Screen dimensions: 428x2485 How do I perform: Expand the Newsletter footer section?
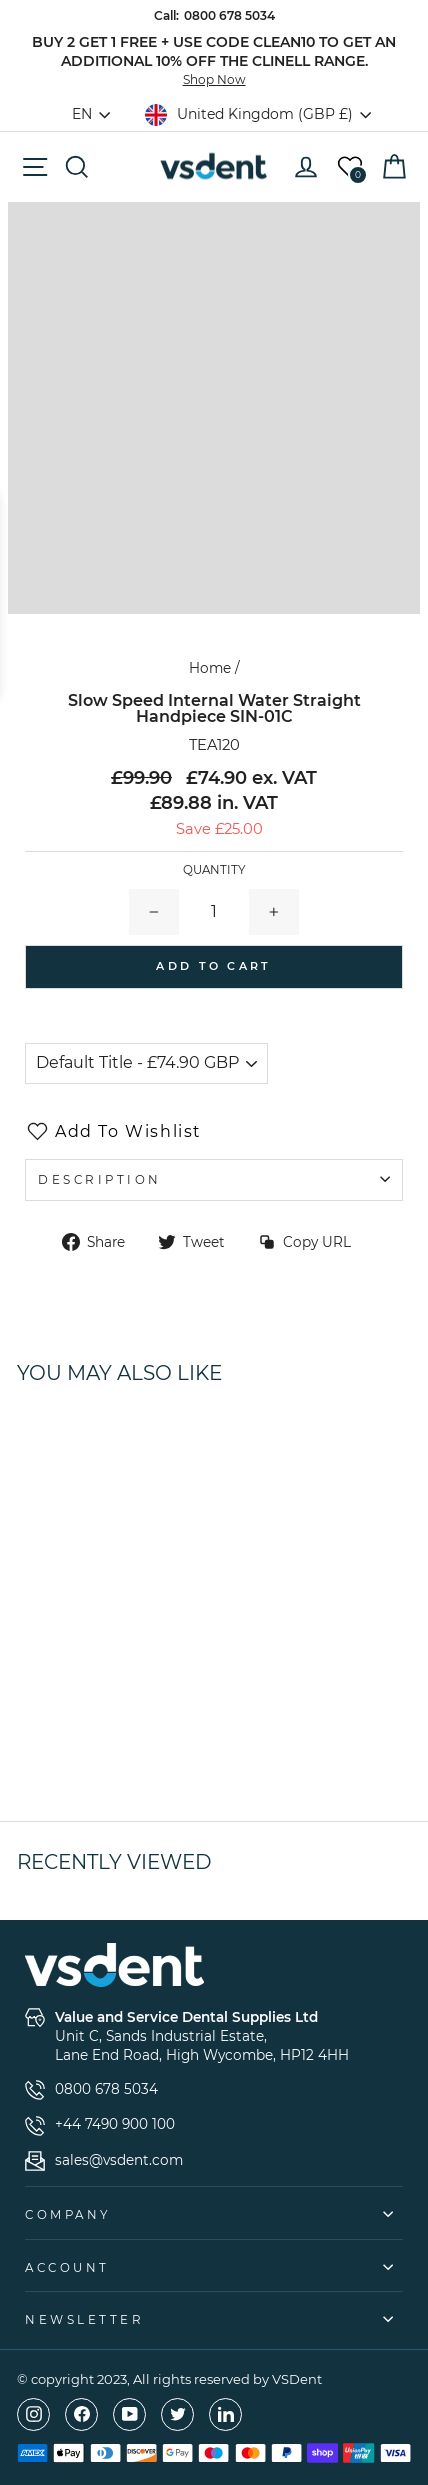point(214,2319)
